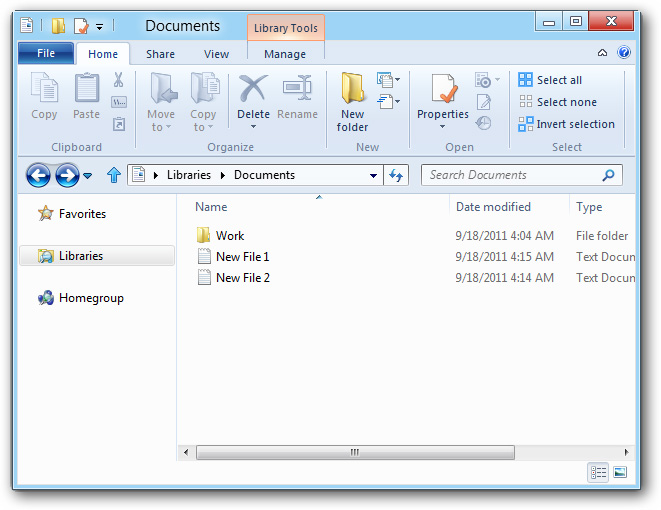Image resolution: width=661 pixels, height=510 pixels.
Task: Click Invert selection
Action: pyautogui.click(x=567, y=124)
